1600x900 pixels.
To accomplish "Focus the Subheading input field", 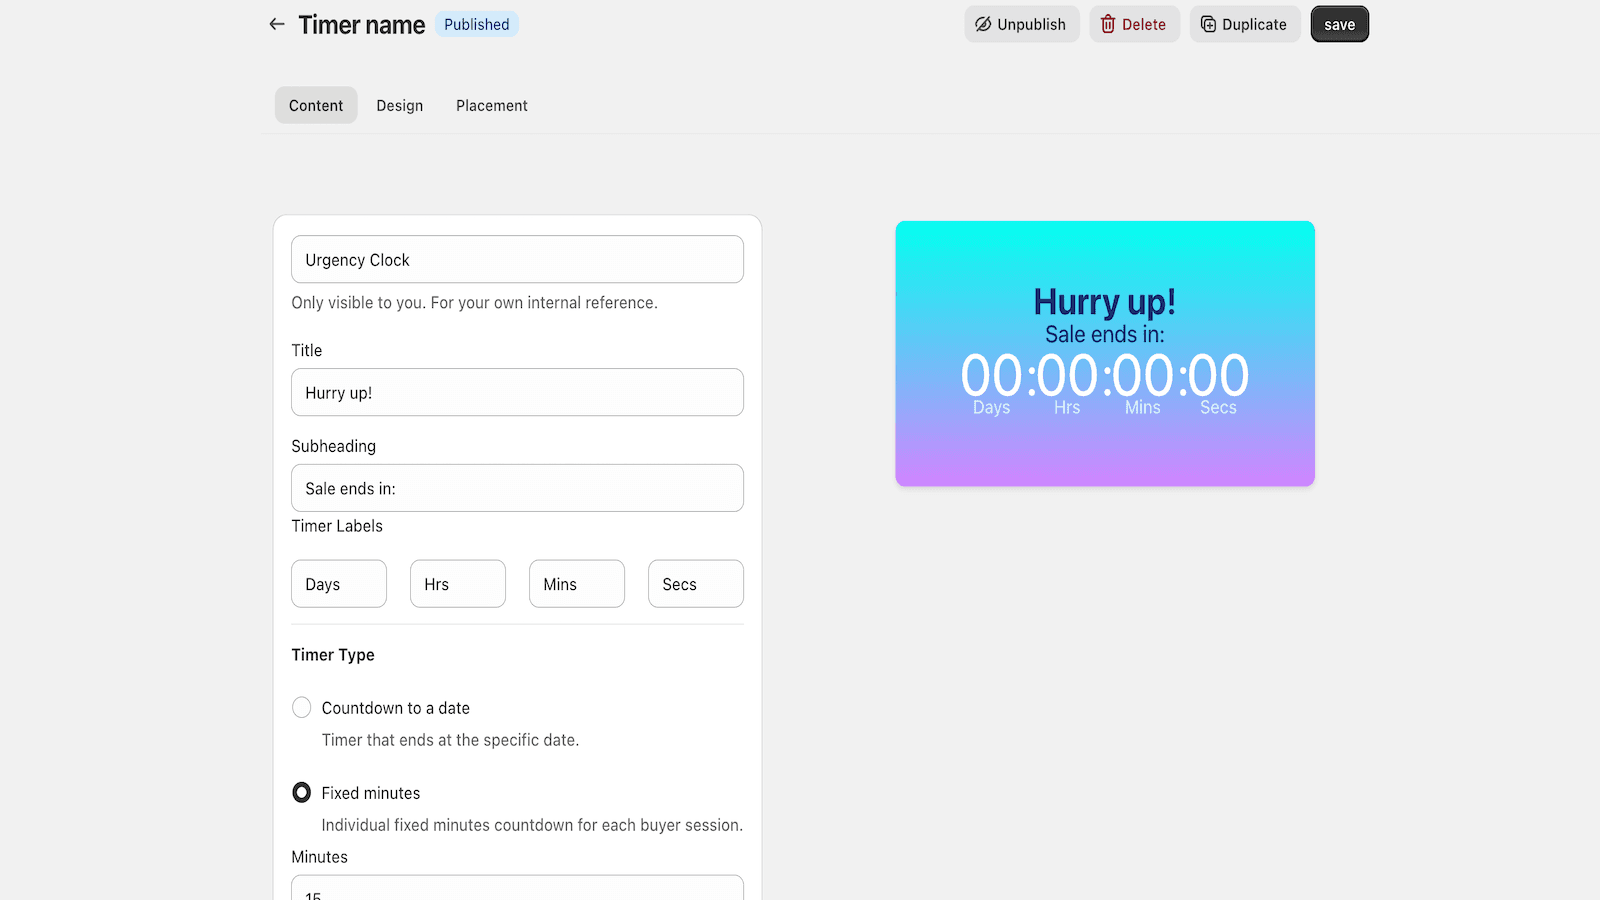I will coord(517,489).
